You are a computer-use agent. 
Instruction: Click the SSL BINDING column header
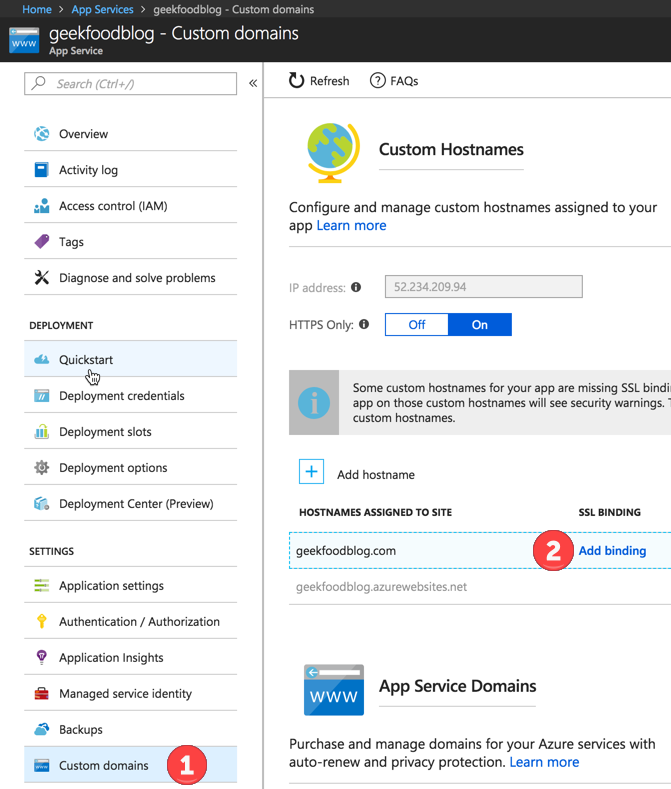point(610,512)
